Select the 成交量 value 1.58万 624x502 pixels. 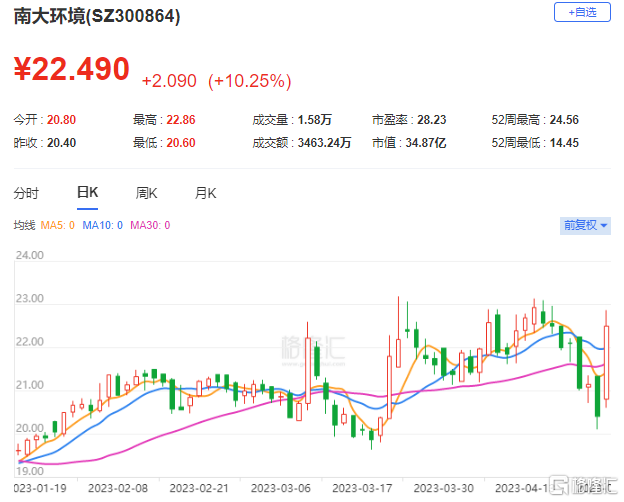click(x=314, y=120)
